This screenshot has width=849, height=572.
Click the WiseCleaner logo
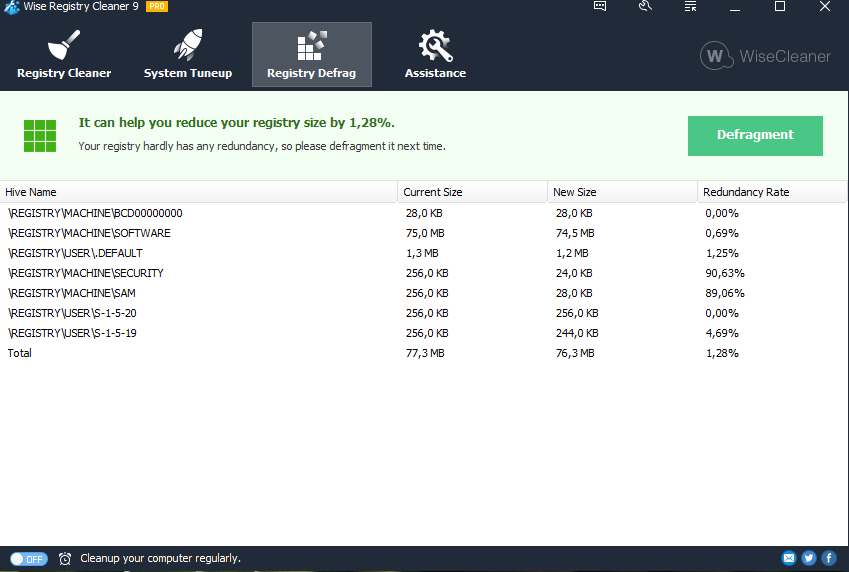(x=765, y=56)
